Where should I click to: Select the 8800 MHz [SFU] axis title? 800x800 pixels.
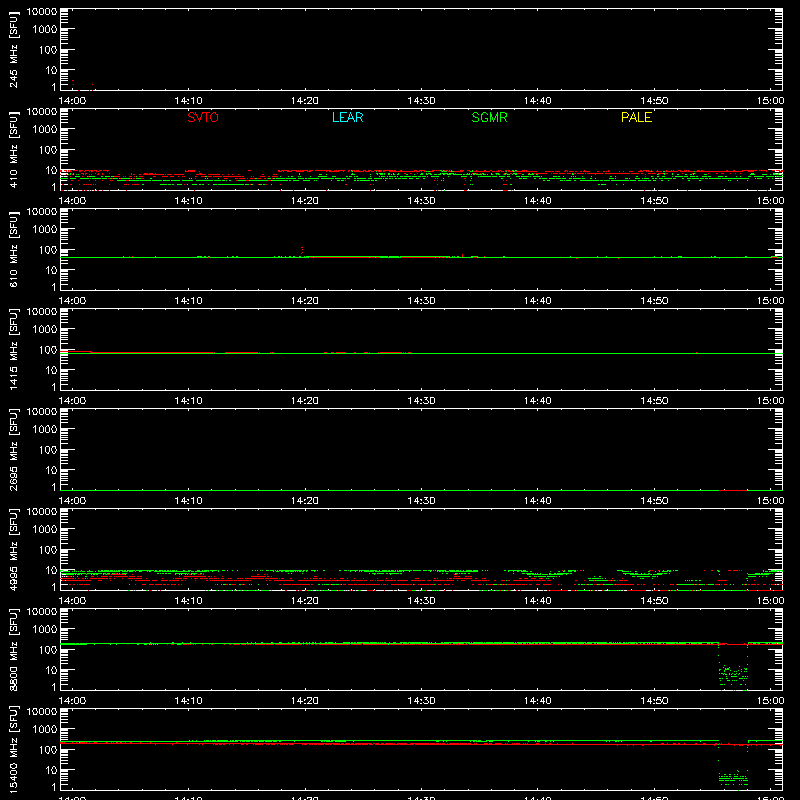(x=13, y=649)
